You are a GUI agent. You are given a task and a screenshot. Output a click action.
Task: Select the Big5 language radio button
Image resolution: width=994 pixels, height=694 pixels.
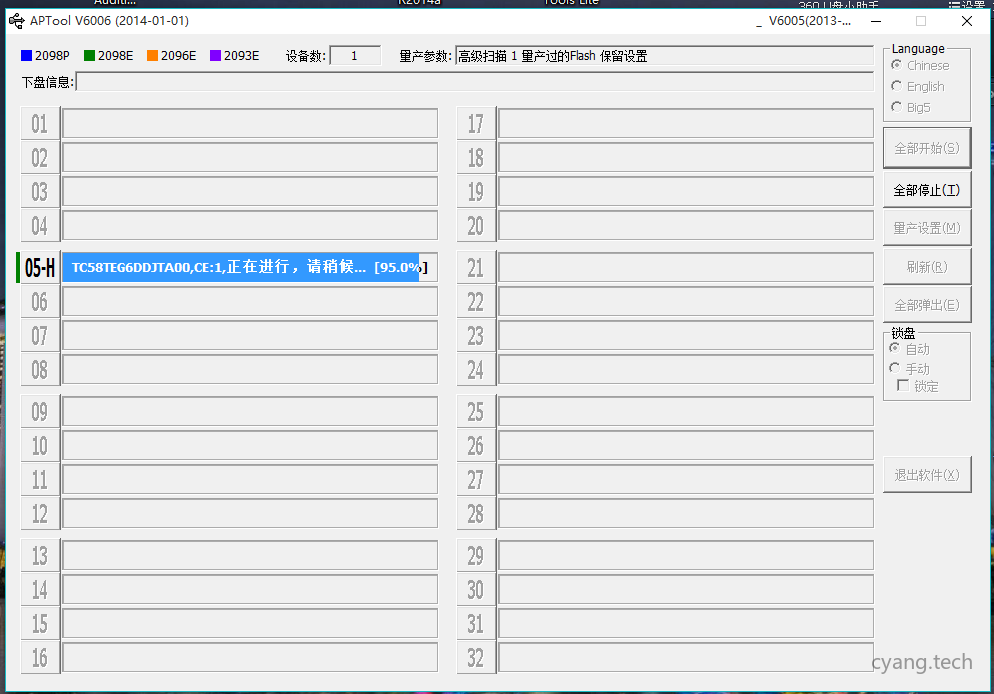click(x=896, y=107)
